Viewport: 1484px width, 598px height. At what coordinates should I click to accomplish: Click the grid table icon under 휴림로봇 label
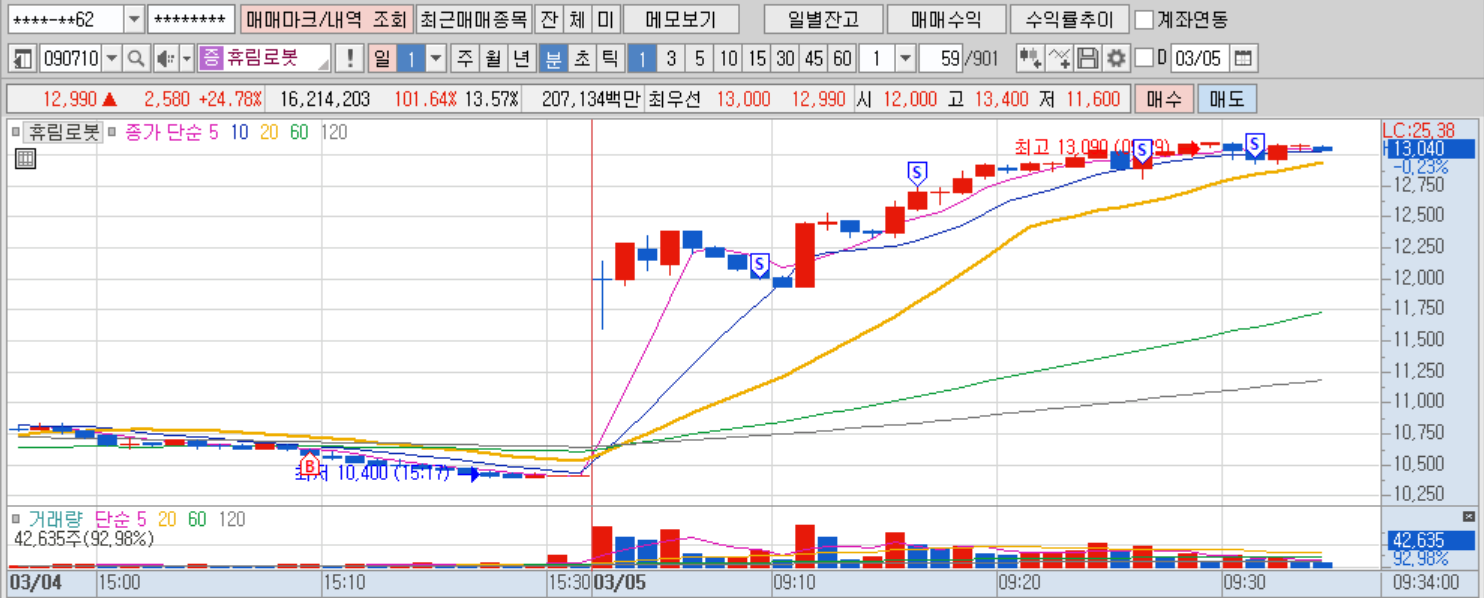tap(25, 158)
